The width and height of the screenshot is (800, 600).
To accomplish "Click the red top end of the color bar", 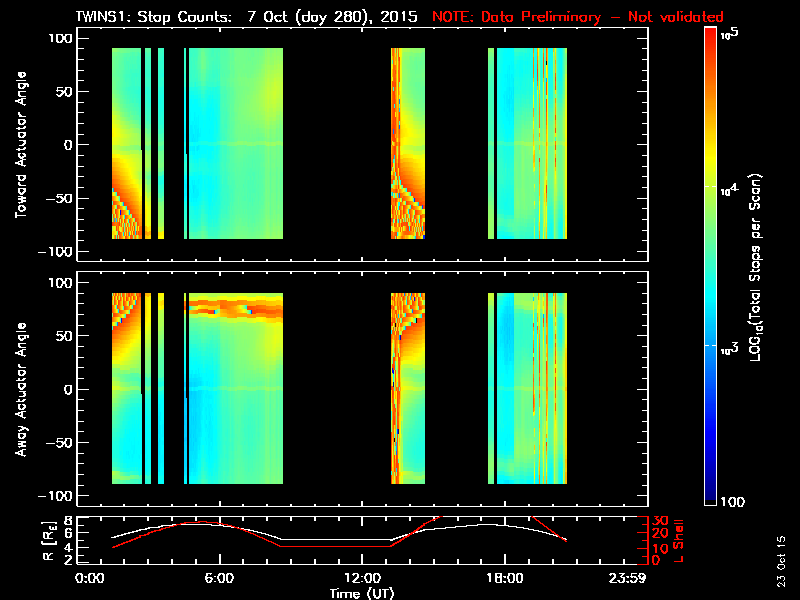I will (x=710, y=36).
